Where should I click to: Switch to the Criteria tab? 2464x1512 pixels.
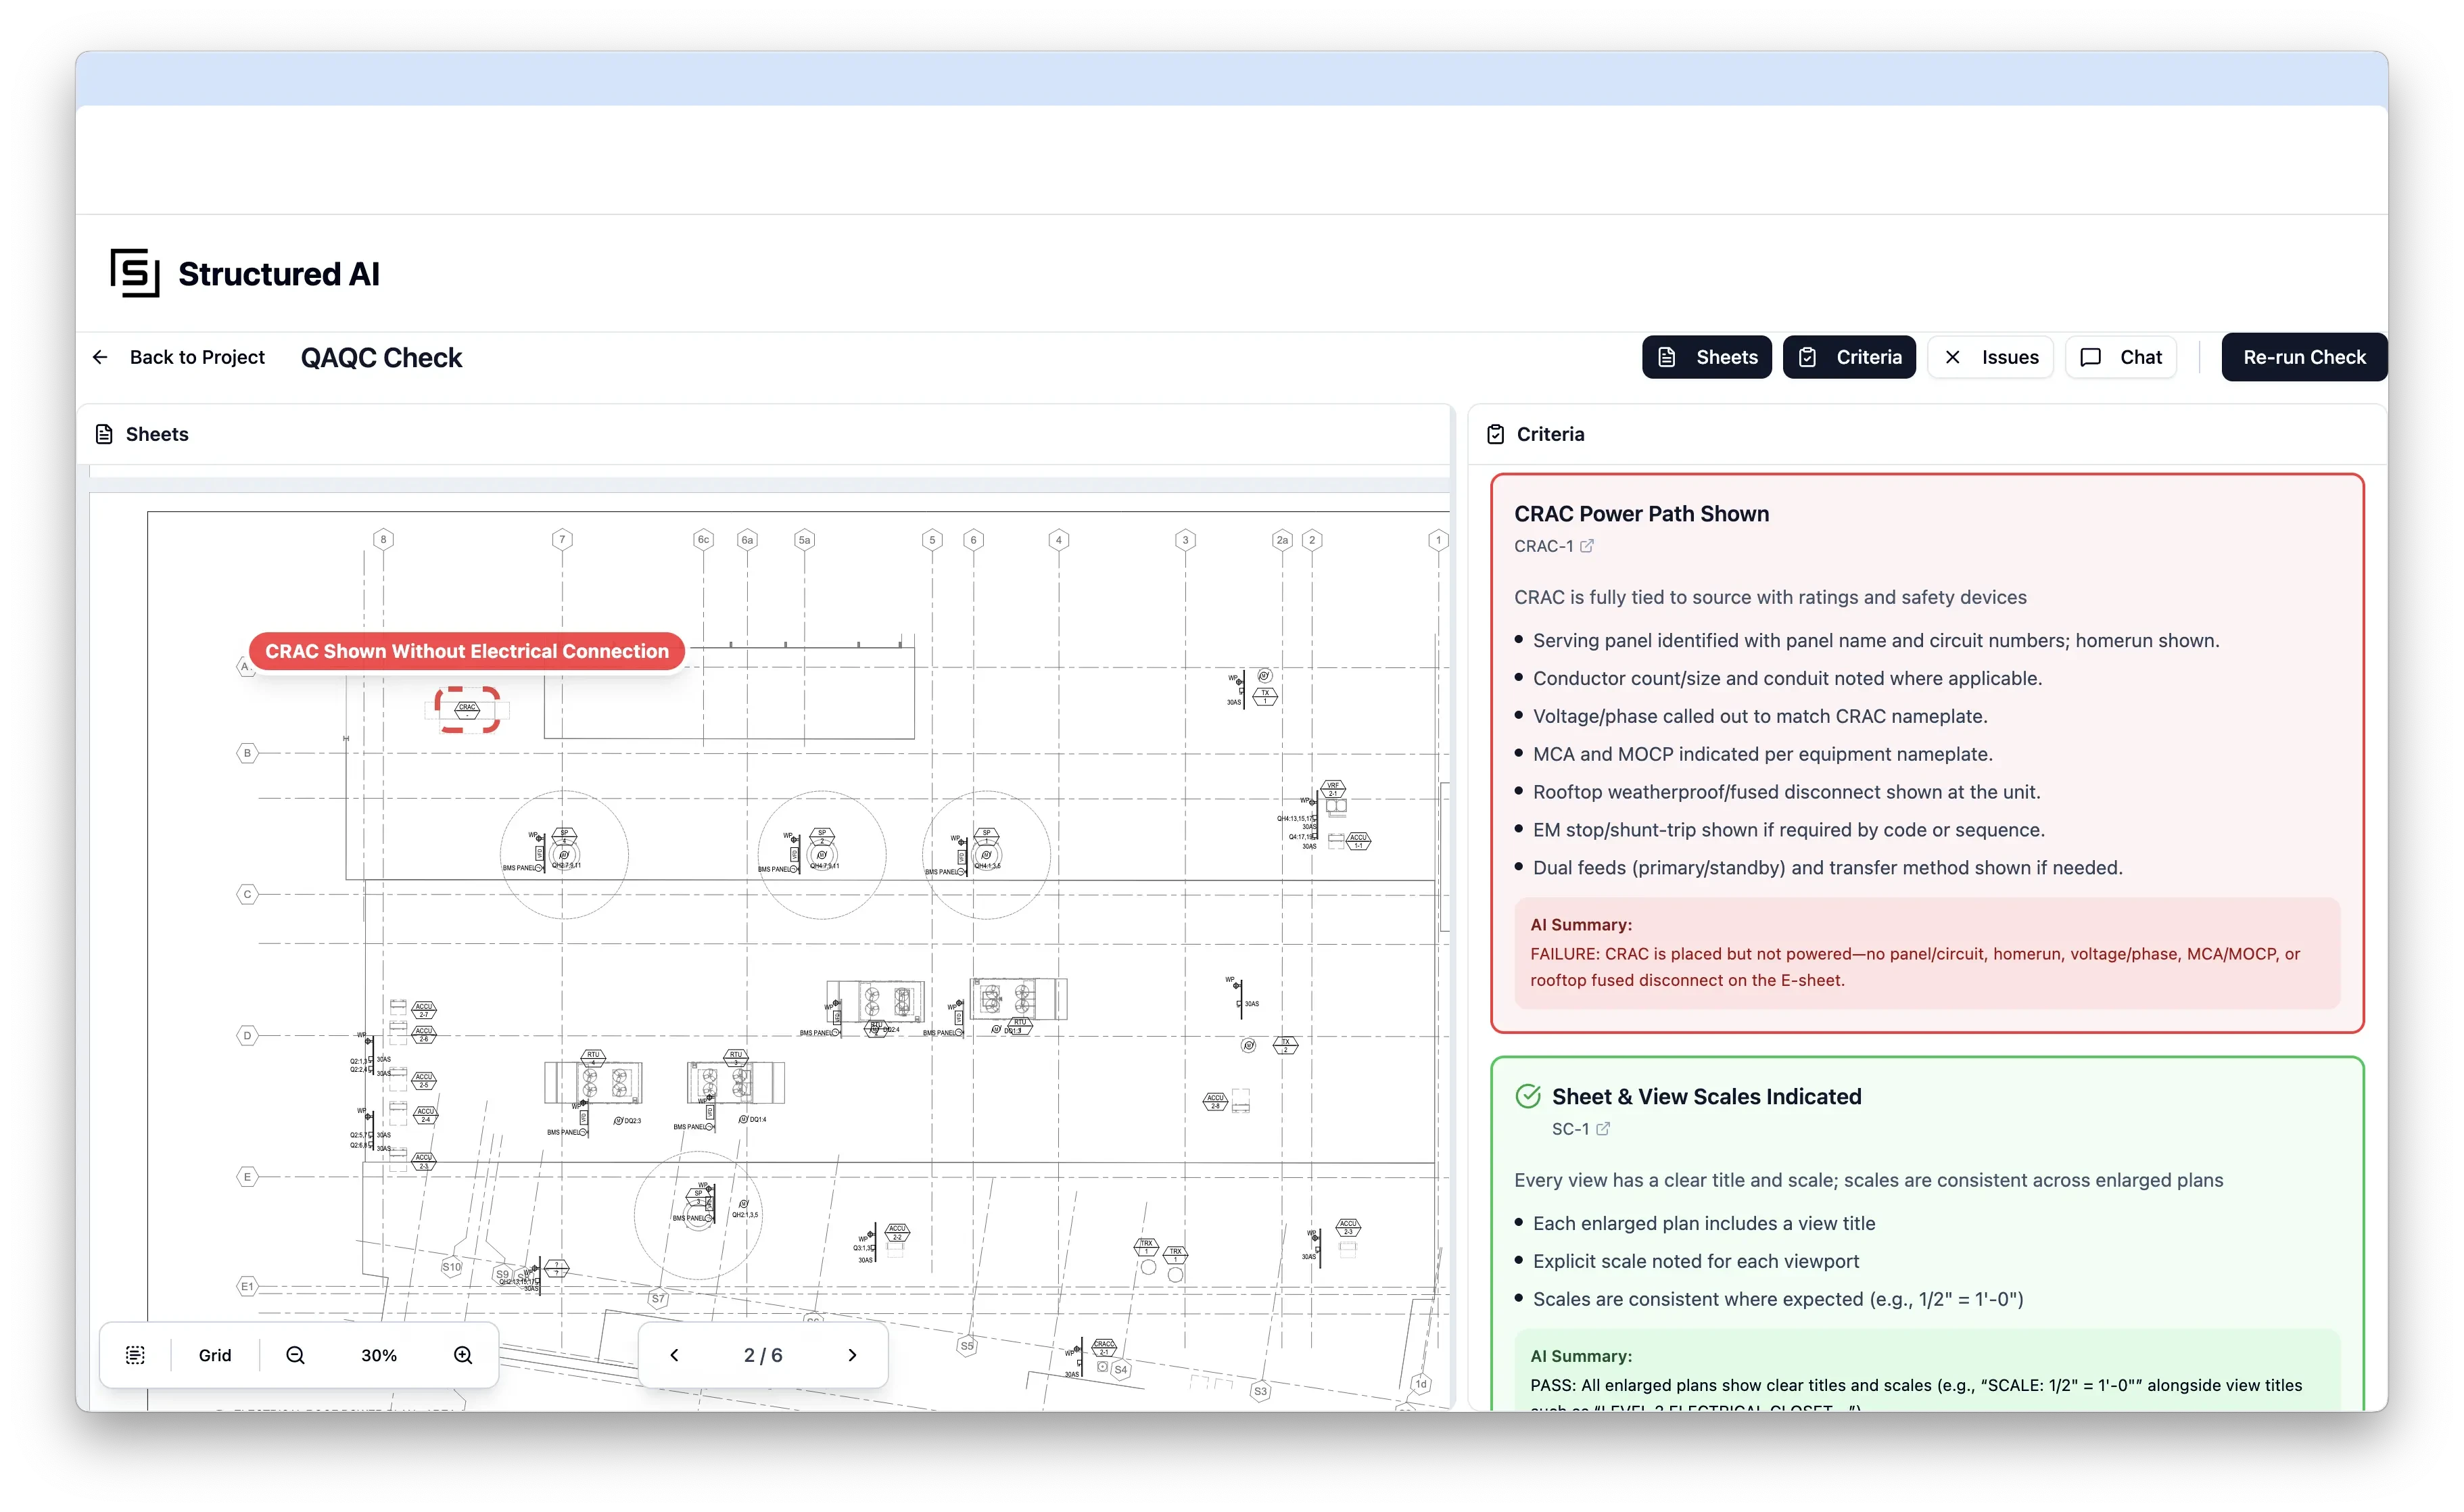click(x=1849, y=357)
